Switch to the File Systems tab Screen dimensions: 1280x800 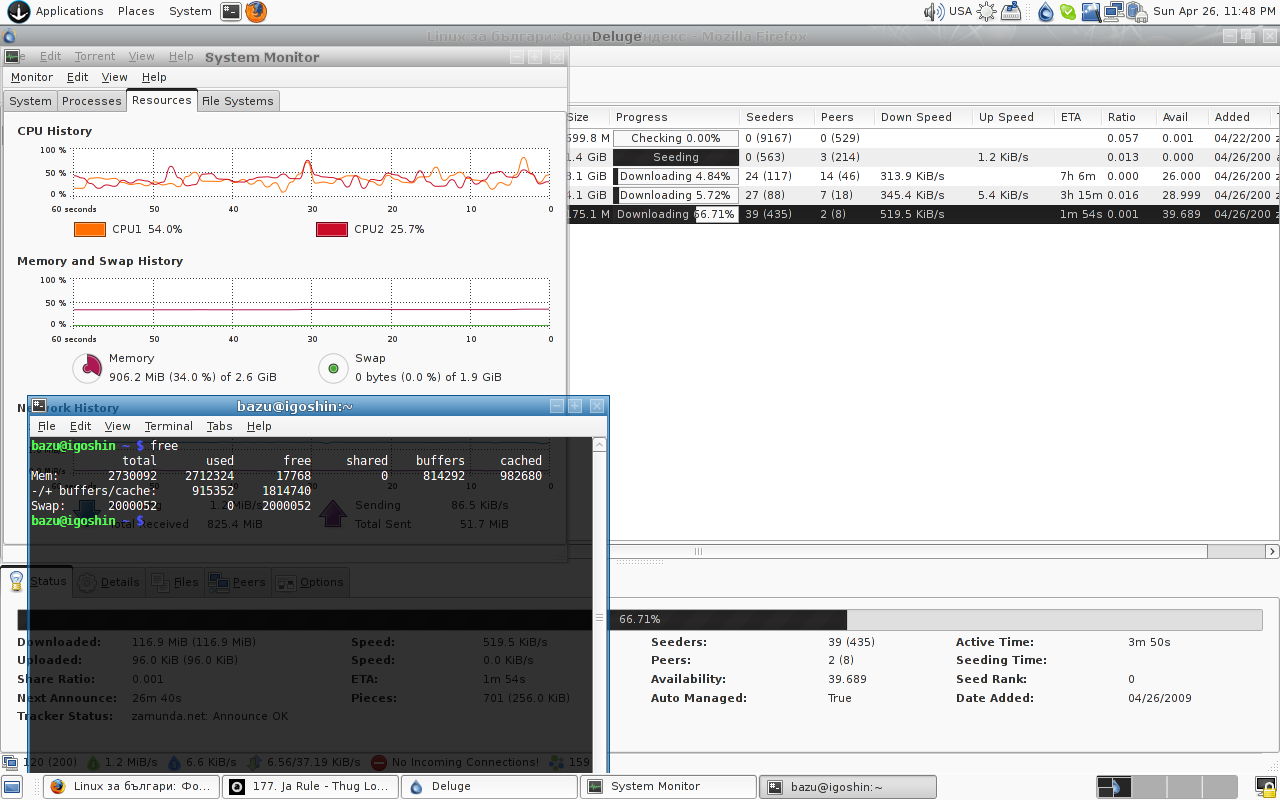pos(237,101)
